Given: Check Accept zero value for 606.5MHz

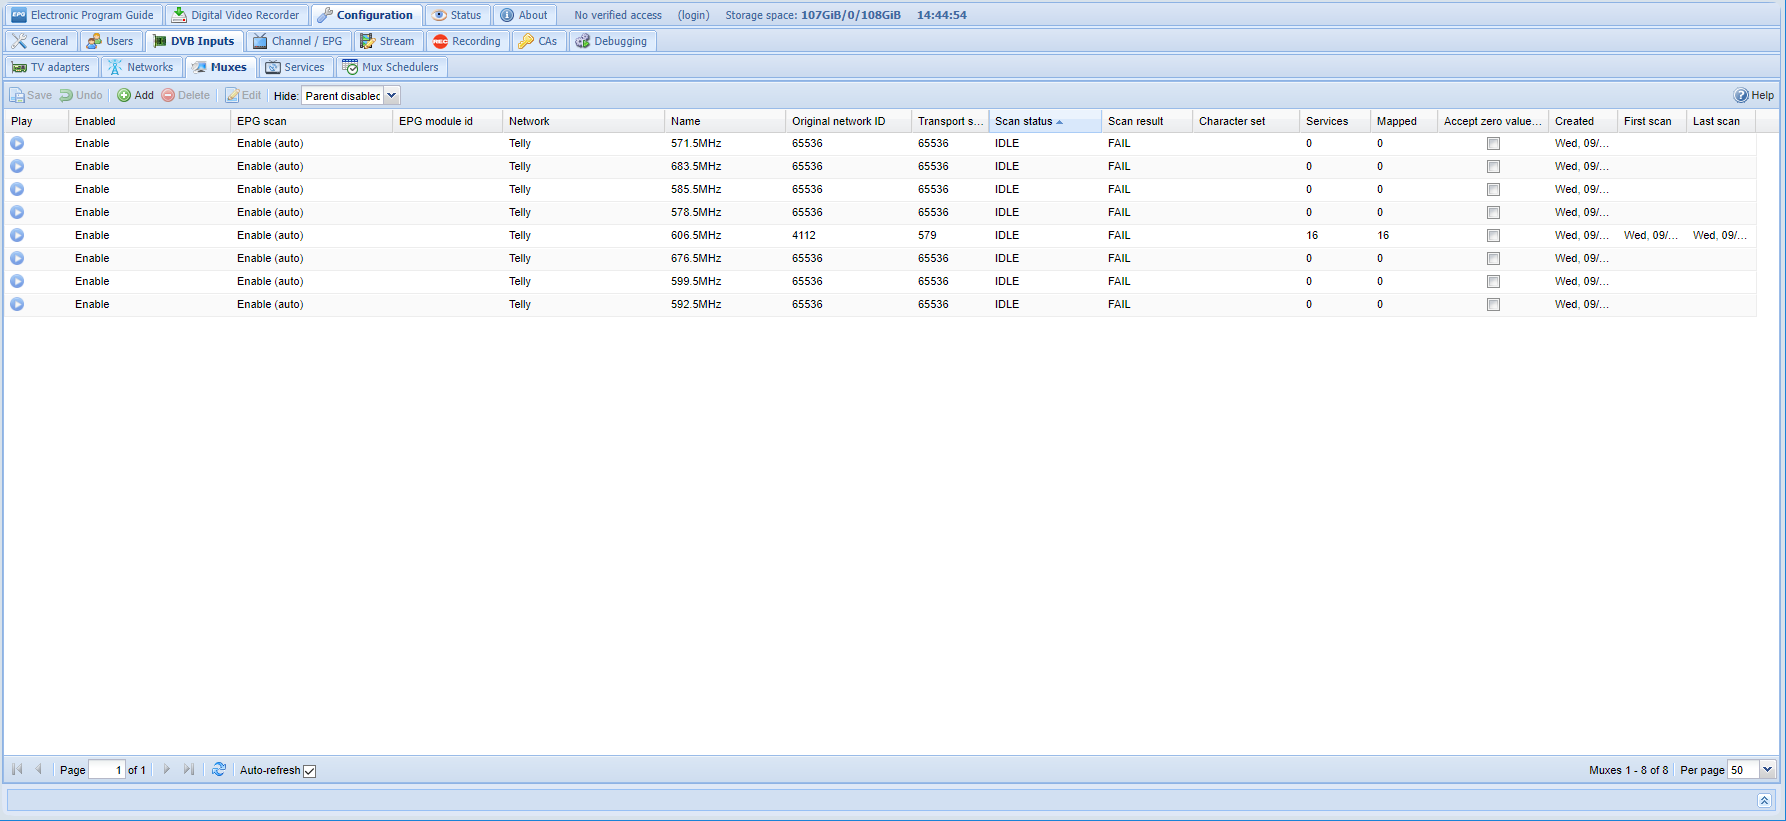Looking at the screenshot, I should coord(1493,236).
